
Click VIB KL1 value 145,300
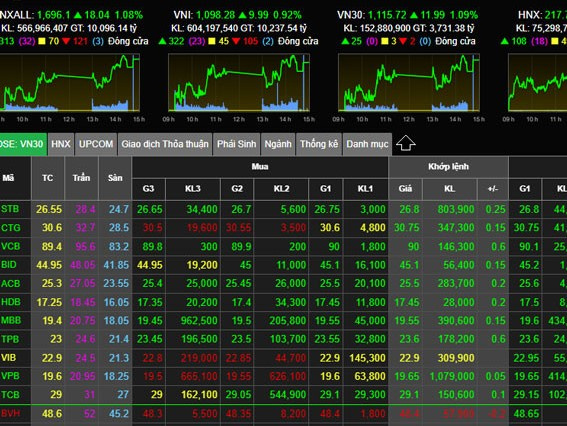point(367,358)
